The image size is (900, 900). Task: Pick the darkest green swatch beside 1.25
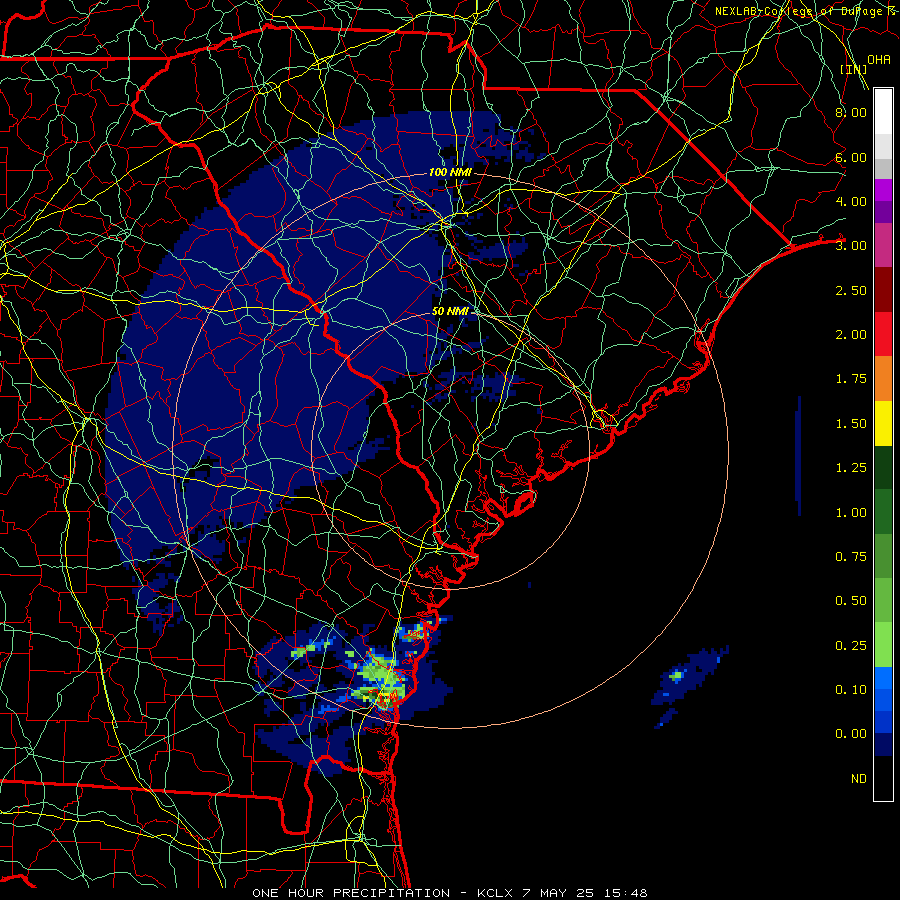point(883,468)
